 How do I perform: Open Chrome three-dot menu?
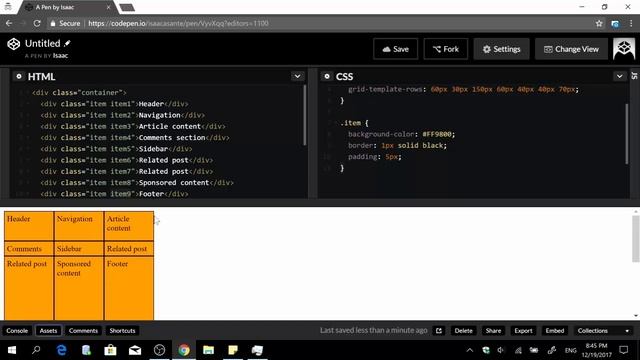click(x=631, y=24)
